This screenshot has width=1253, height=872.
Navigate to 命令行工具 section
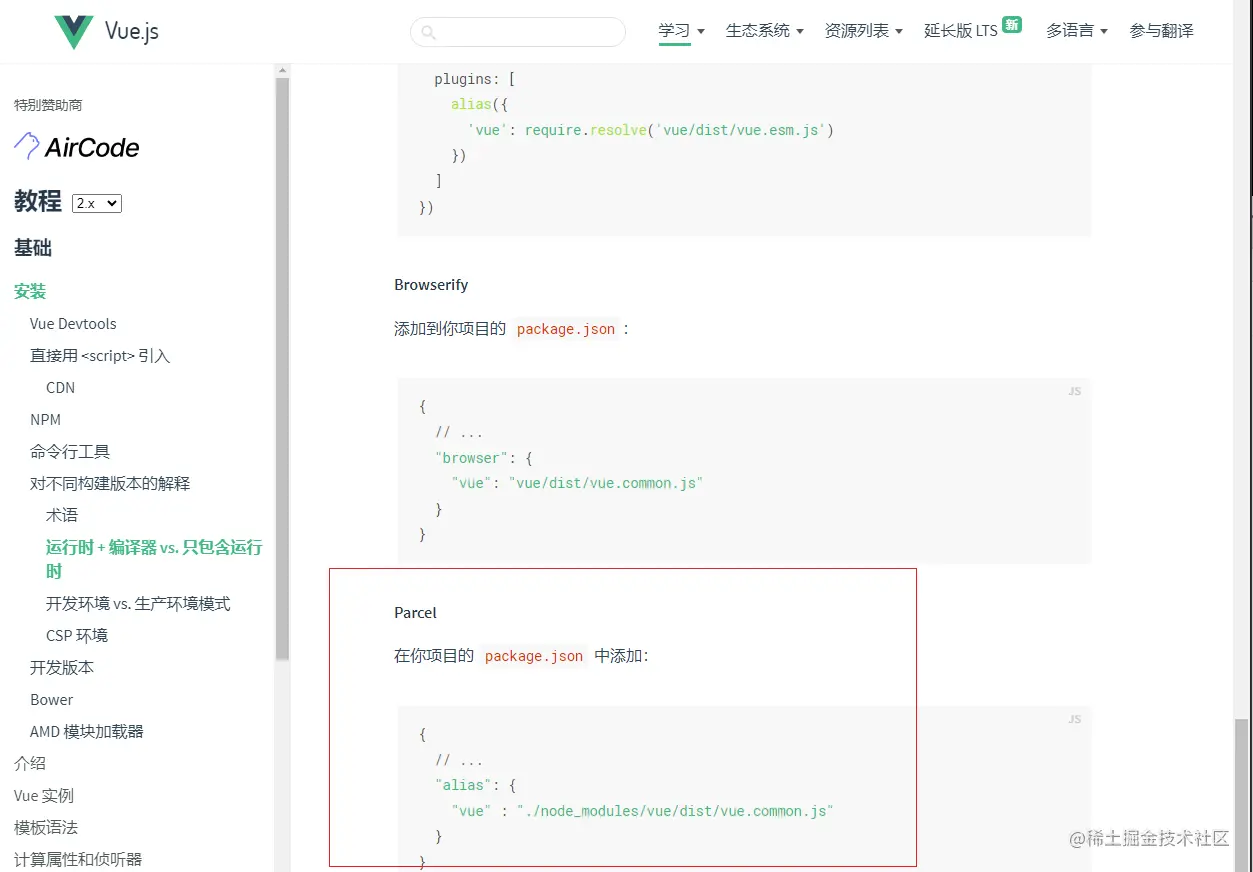coord(70,451)
